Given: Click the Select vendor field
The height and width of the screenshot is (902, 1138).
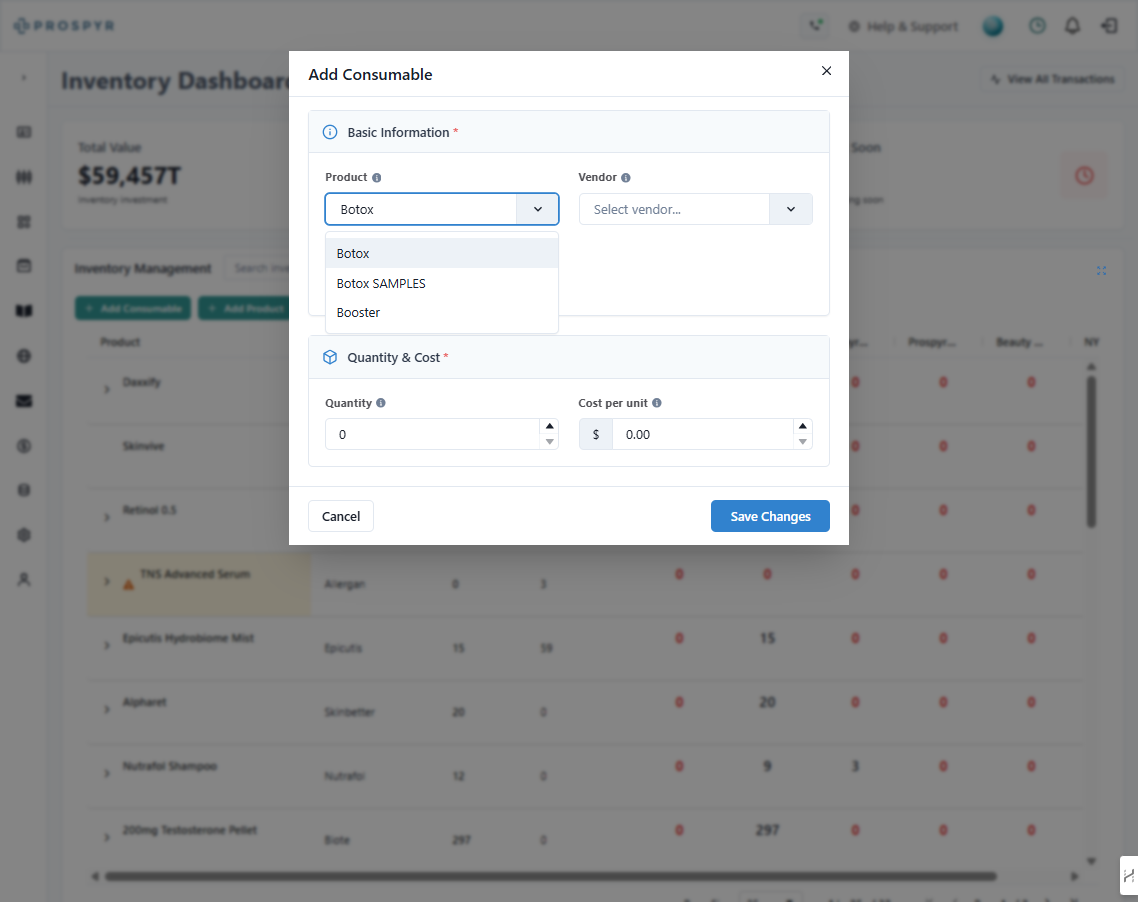Looking at the screenshot, I should (x=674, y=209).
